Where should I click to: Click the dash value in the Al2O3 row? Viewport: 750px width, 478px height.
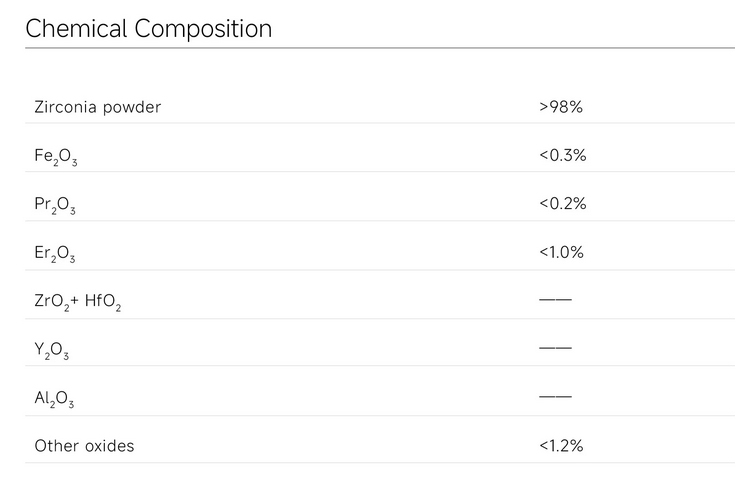(x=555, y=397)
